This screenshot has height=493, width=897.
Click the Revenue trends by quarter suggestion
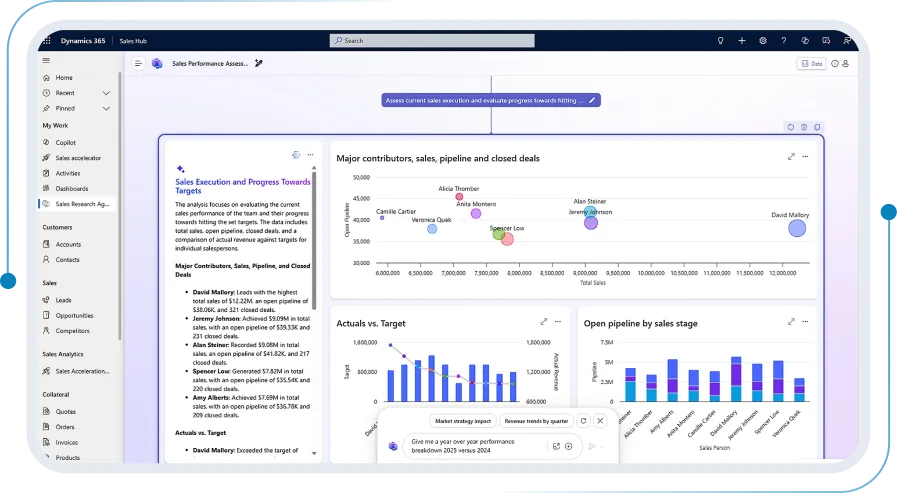tap(536, 421)
